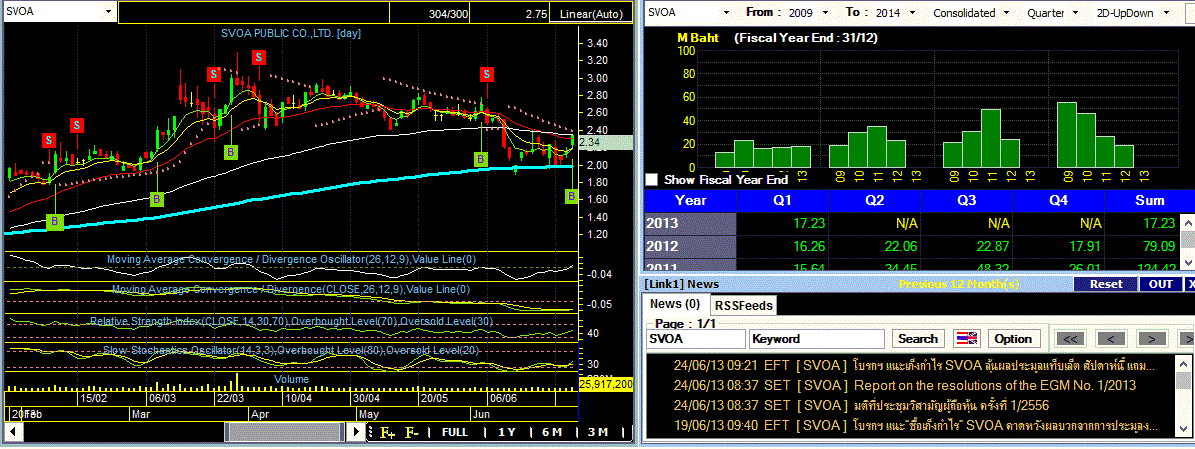Go to previous news page with < button

click(x=1111, y=338)
